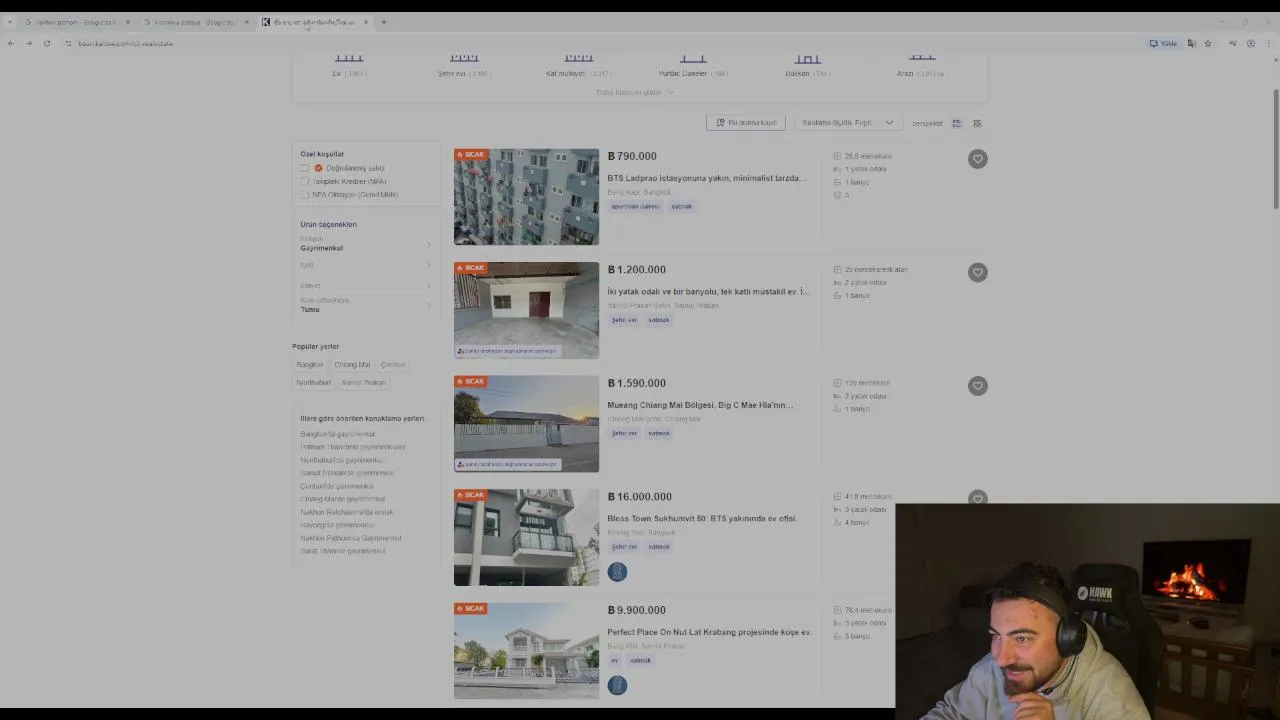Select the Ev category icon
Viewport: 1280px width, 720px height.
click(x=349, y=57)
